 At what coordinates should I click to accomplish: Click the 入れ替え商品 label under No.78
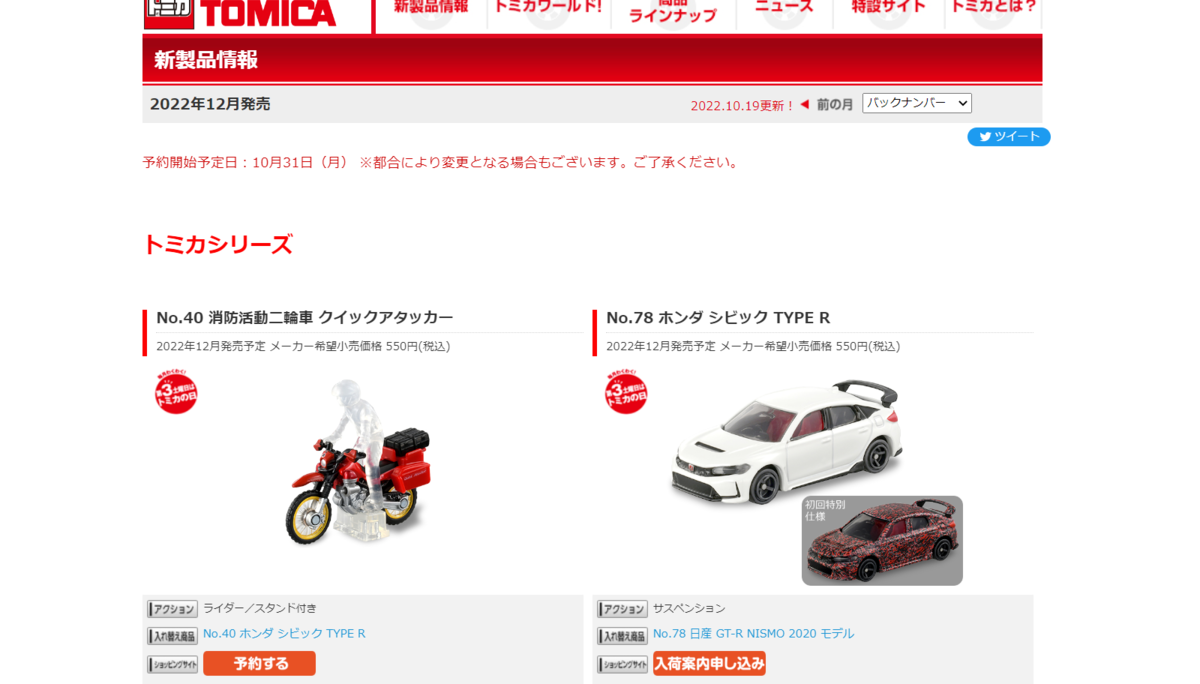click(x=622, y=636)
